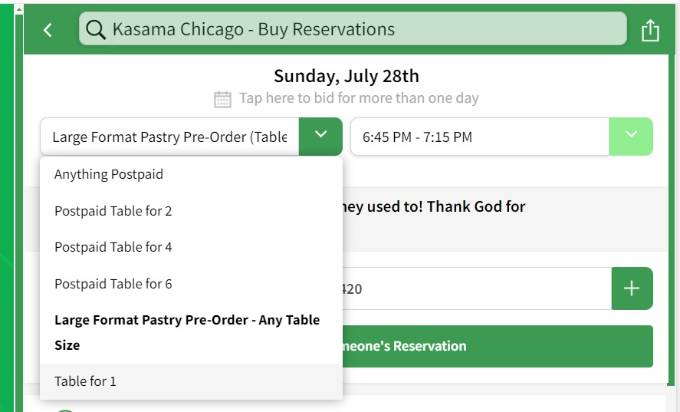Choose Table for 1 option

pos(85,381)
